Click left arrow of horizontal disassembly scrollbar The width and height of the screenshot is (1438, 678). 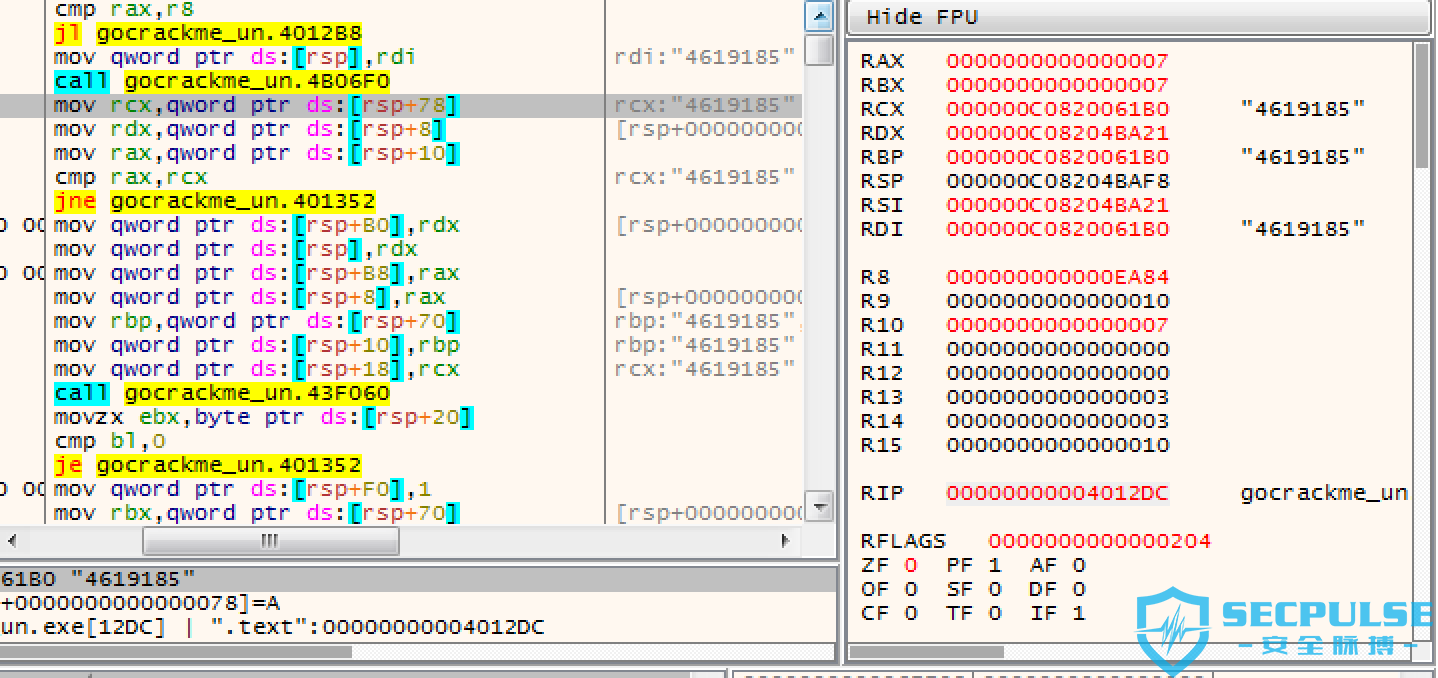pos(10,541)
